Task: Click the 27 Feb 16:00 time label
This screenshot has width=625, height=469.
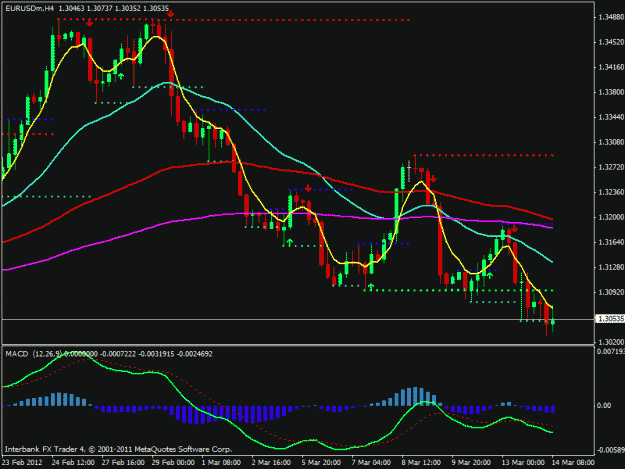Action: 123,463
